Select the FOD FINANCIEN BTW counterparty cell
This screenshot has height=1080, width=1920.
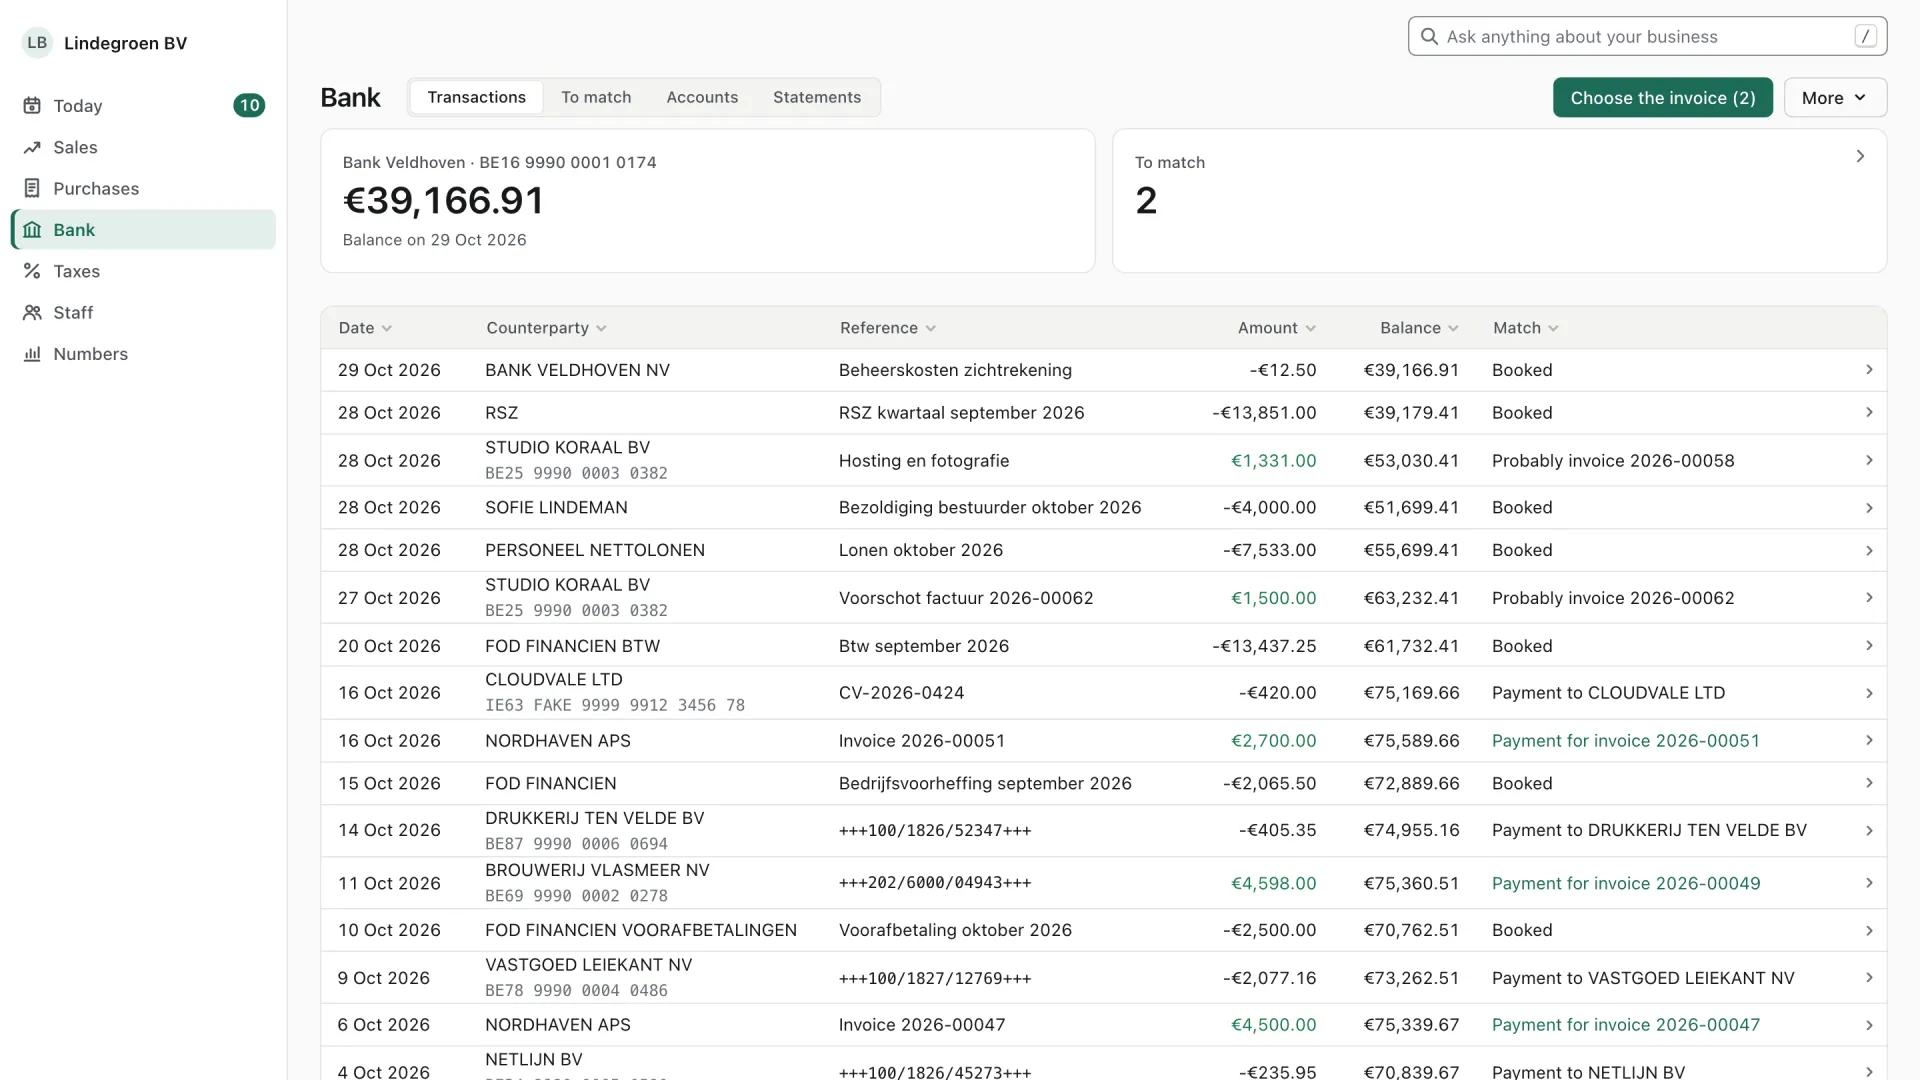[x=572, y=646]
